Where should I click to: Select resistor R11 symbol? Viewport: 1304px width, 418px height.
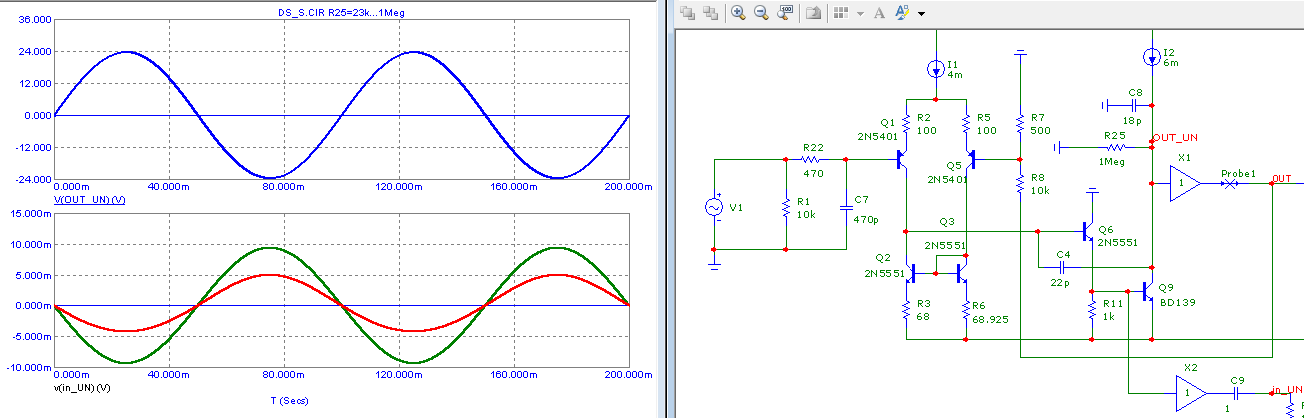point(1092,310)
